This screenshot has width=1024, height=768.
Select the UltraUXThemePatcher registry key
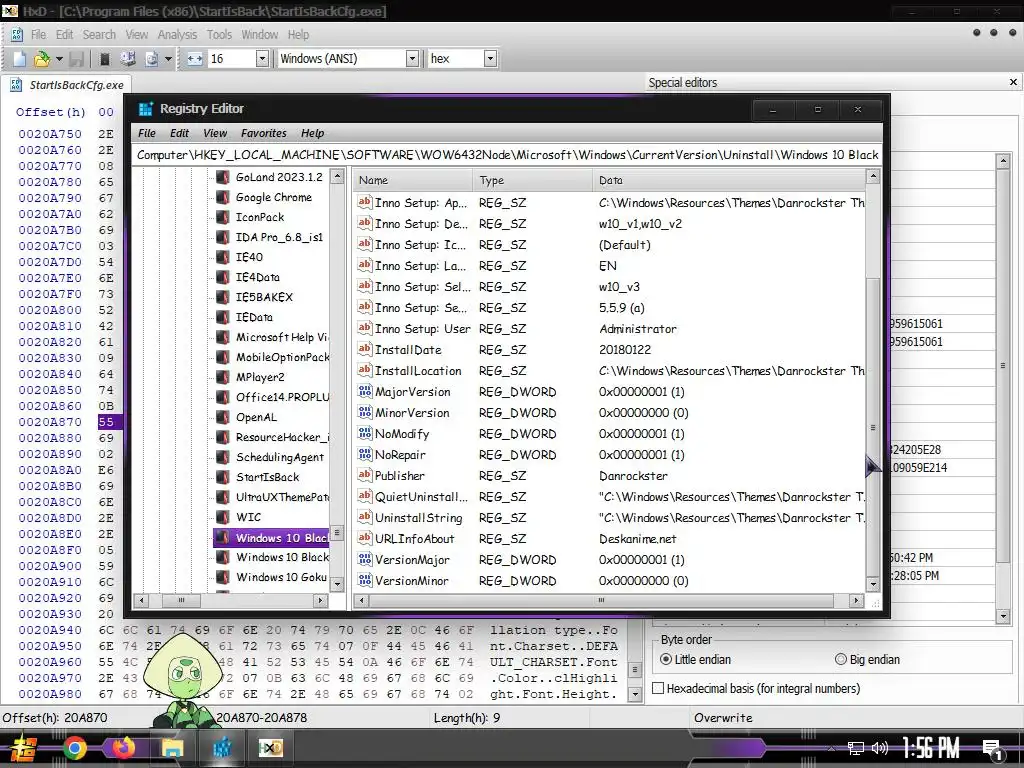click(282, 497)
